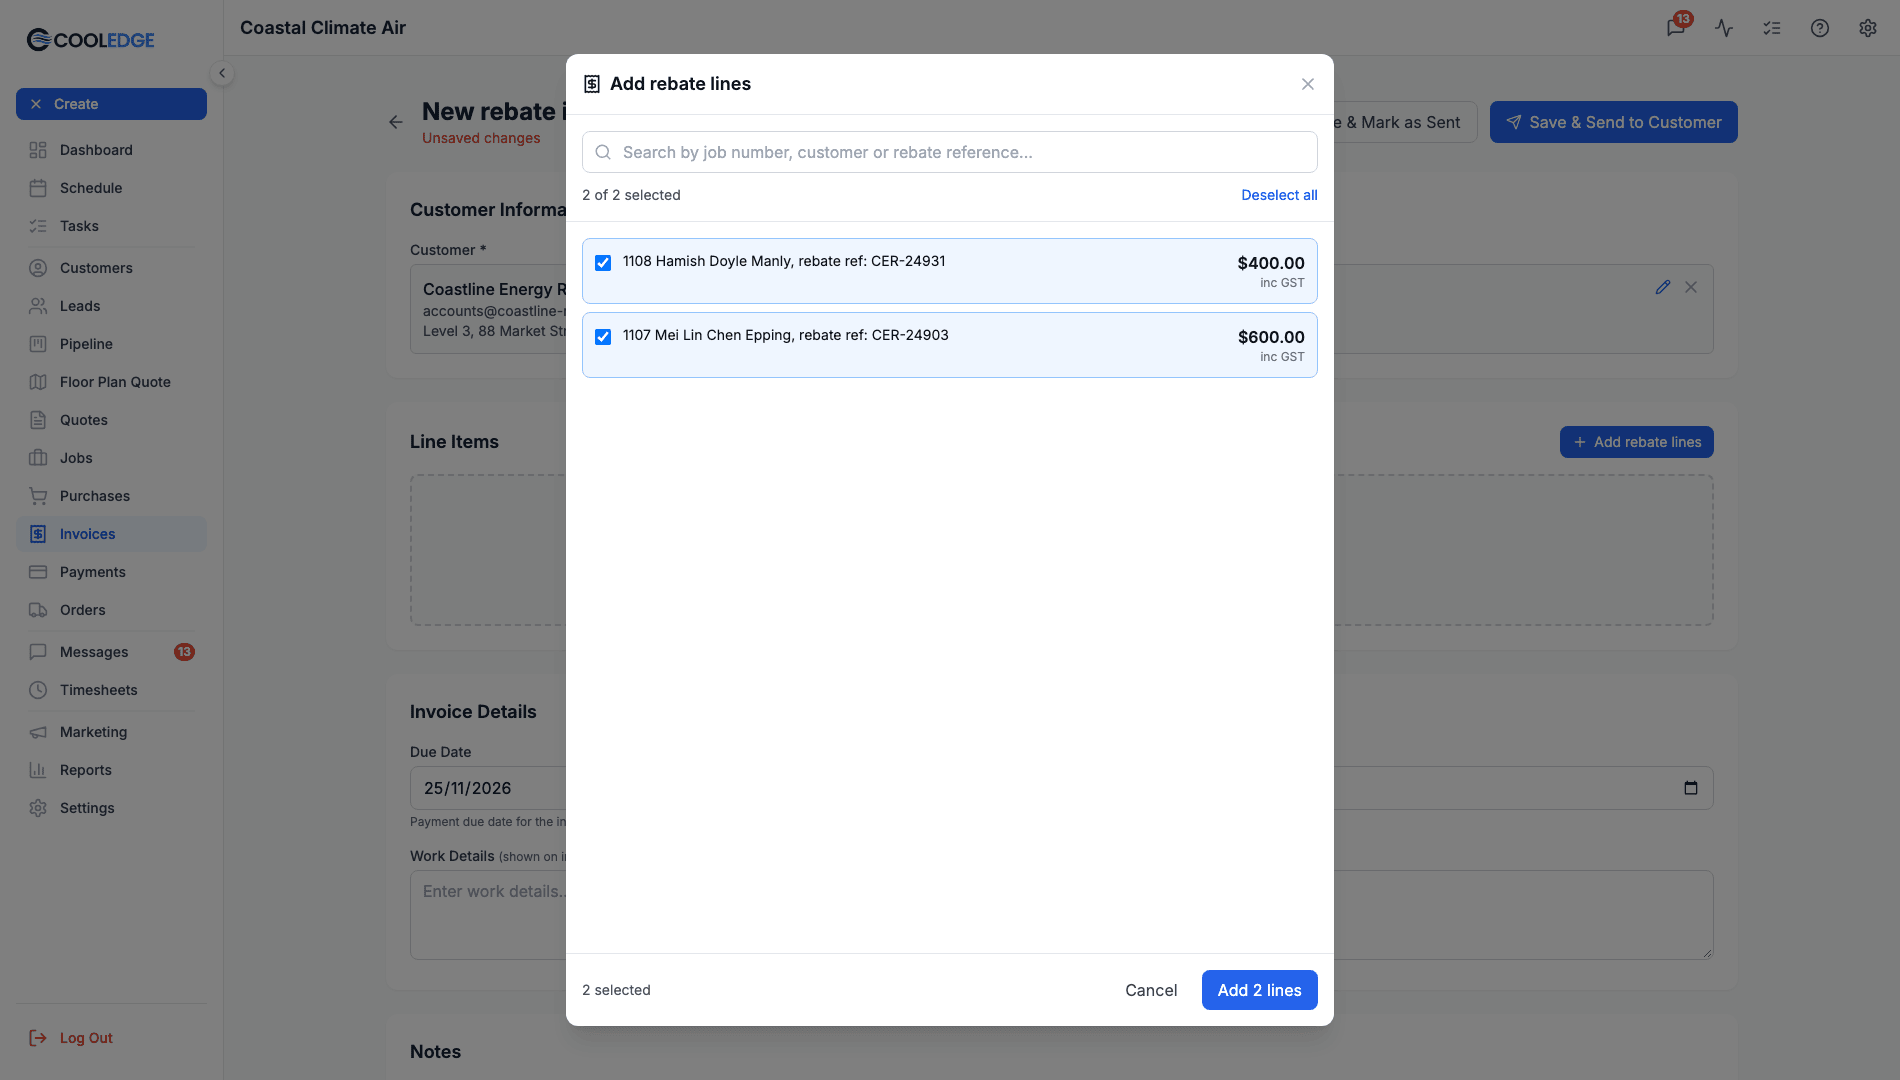Click the Mark as Sent button
Screen dimensions: 1900x1080
click(1405, 122)
